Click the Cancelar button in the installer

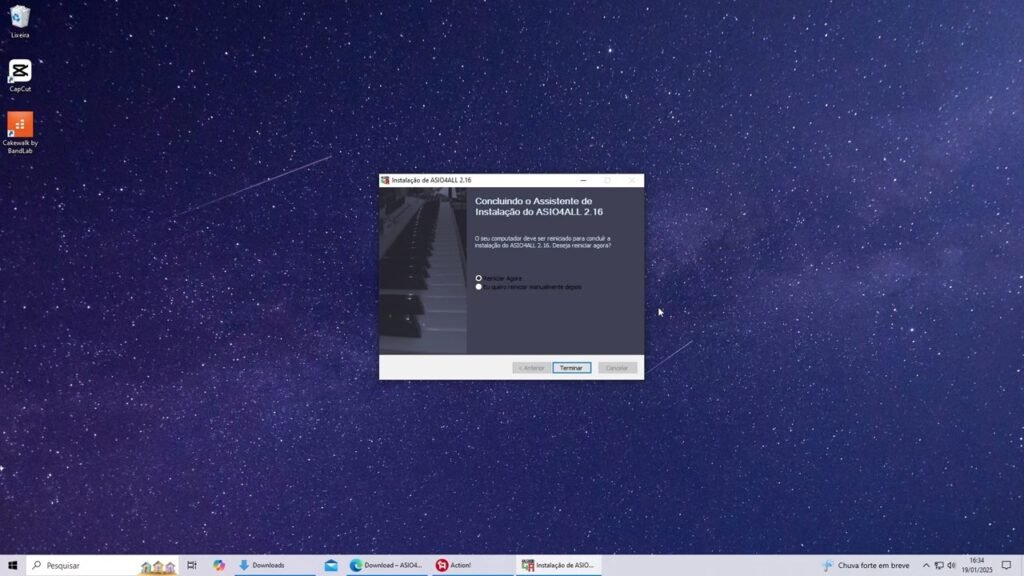pyautogui.click(x=617, y=368)
